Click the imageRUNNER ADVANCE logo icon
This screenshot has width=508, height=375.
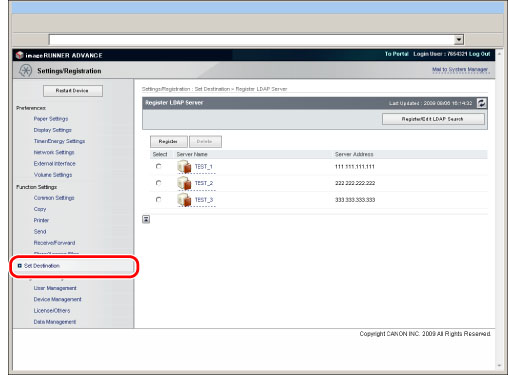(x=20, y=55)
